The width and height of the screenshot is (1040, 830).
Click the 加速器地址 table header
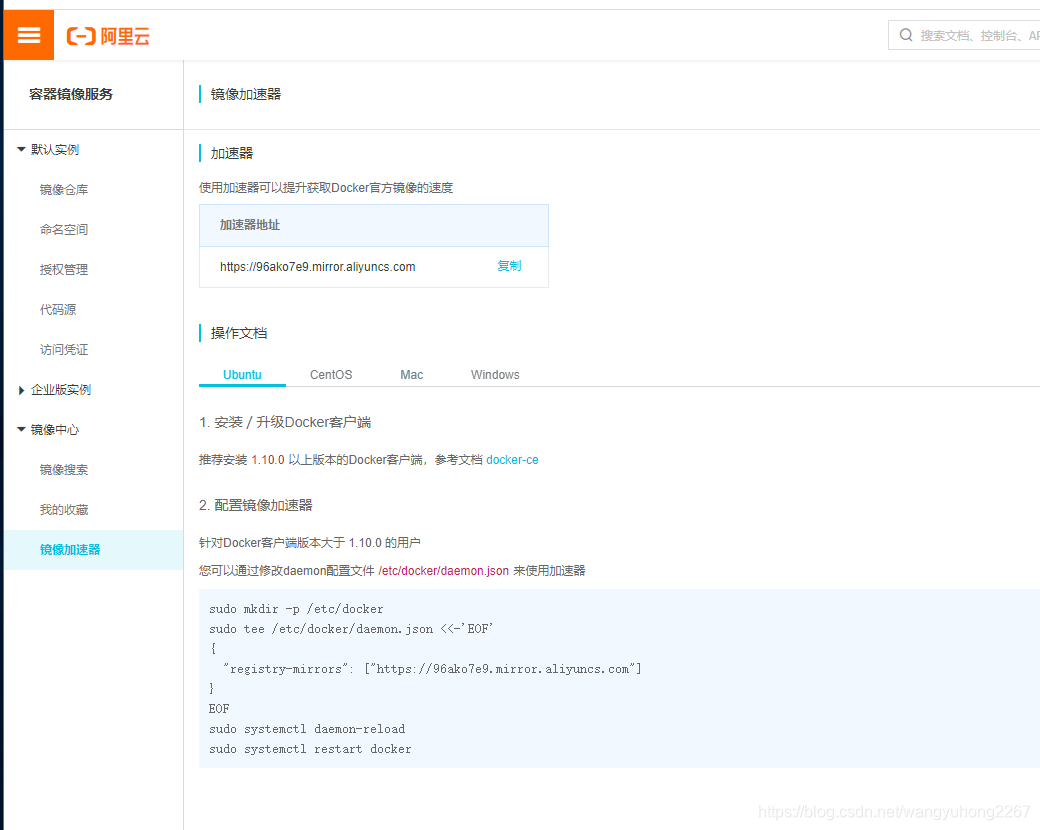pyautogui.click(x=374, y=226)
